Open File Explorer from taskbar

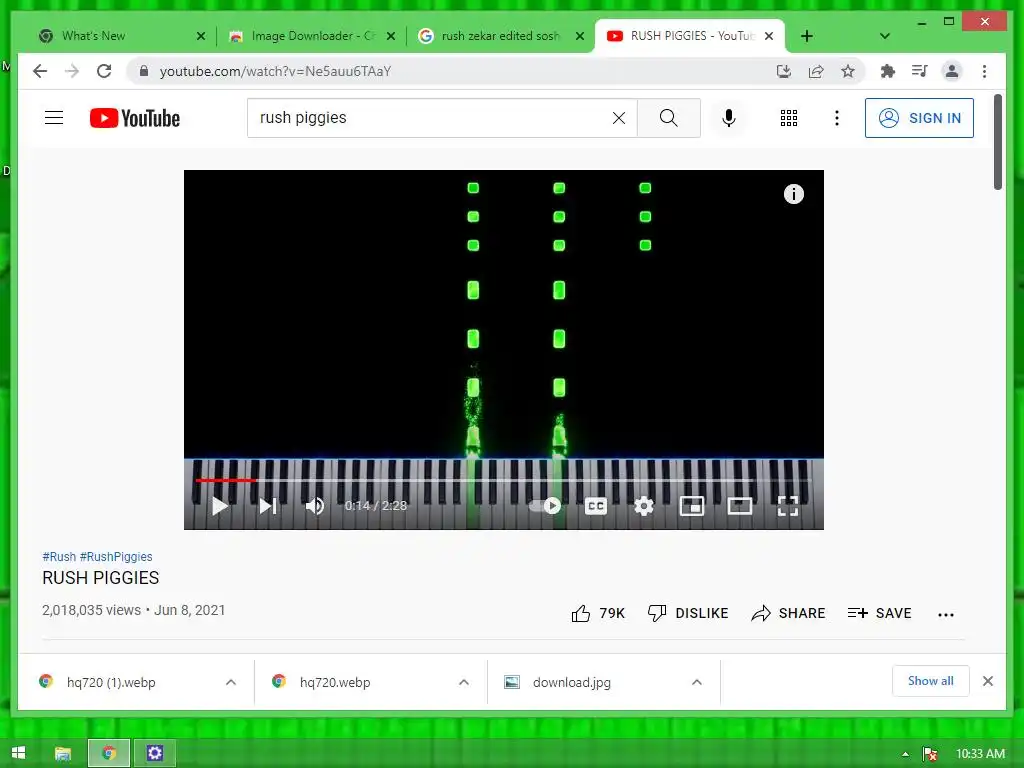tap(63, 753)
